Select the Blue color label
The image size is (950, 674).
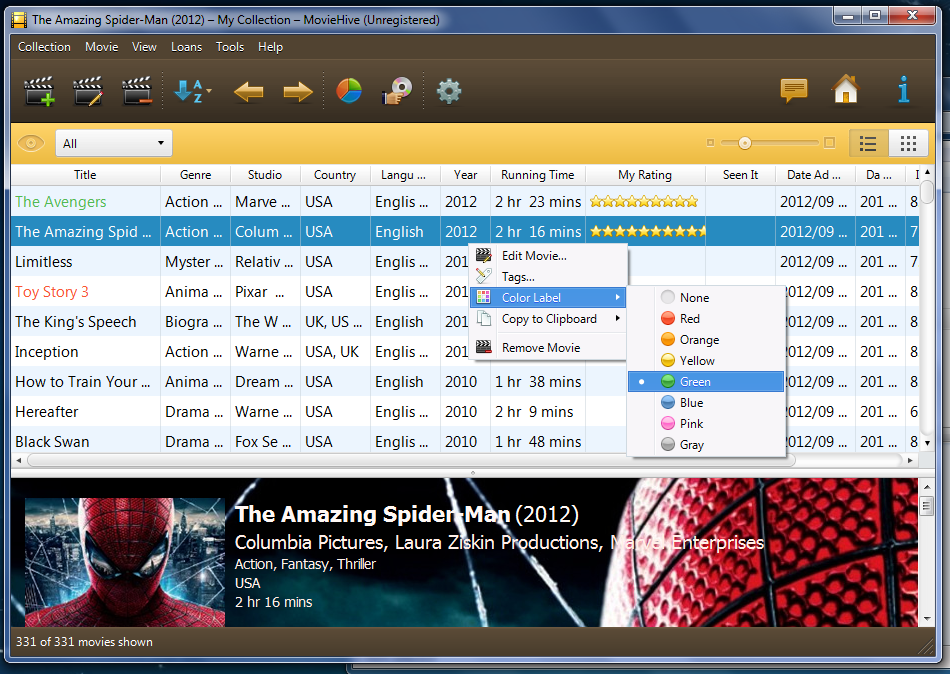[x=706, y=402]
